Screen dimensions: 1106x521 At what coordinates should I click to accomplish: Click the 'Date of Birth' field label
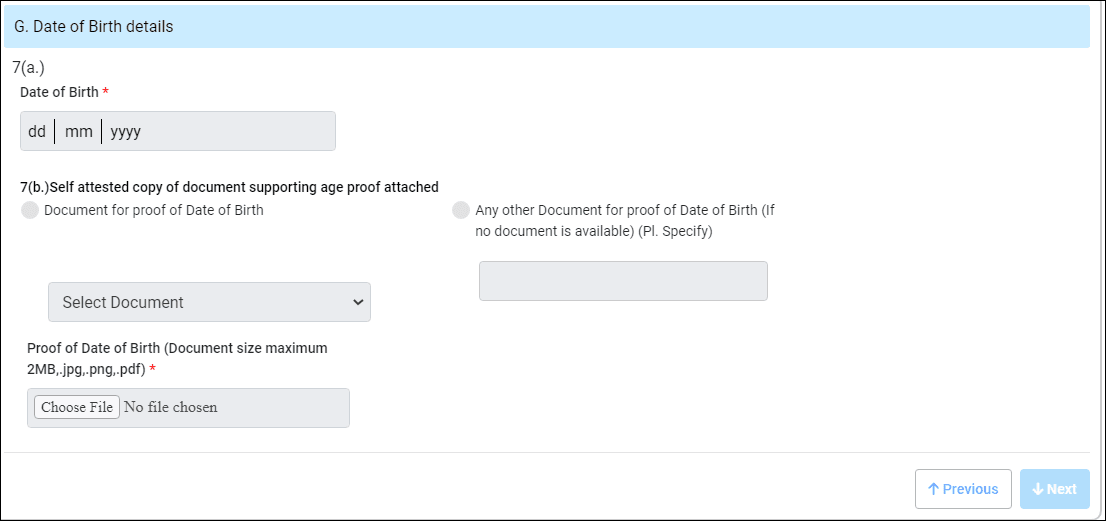(x=59, y=92)
